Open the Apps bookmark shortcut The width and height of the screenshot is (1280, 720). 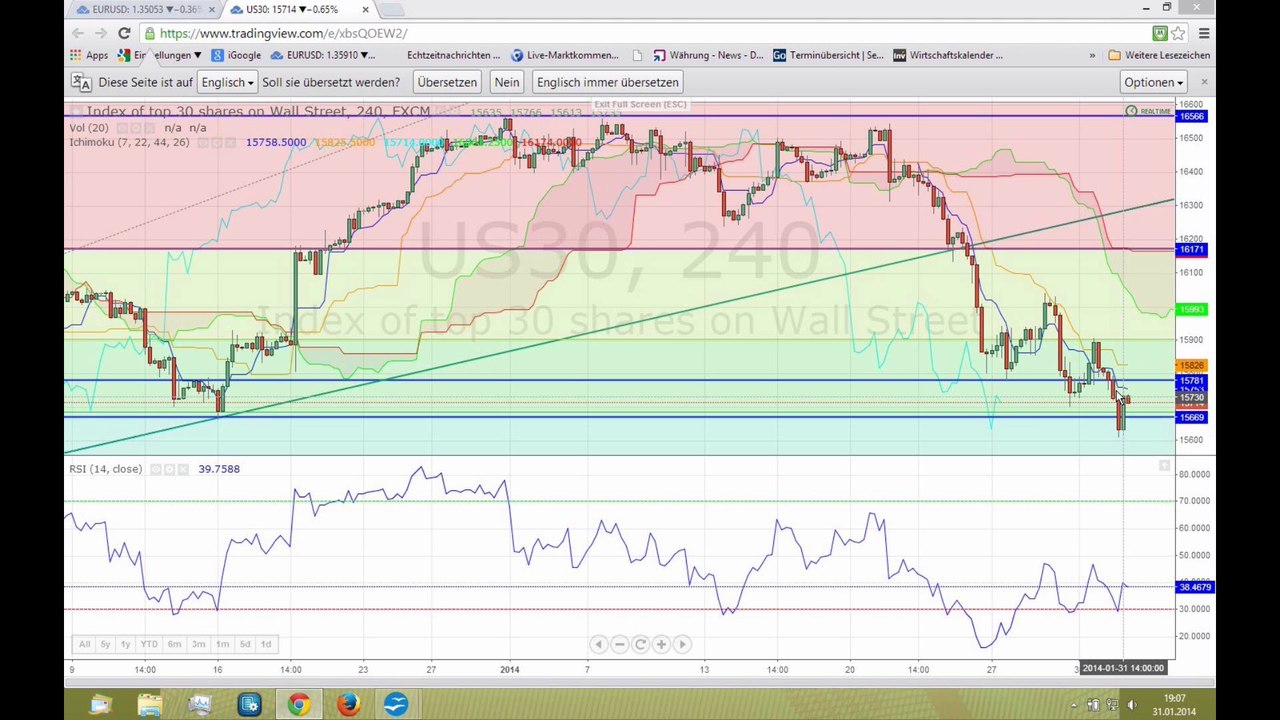coord(89,55)
